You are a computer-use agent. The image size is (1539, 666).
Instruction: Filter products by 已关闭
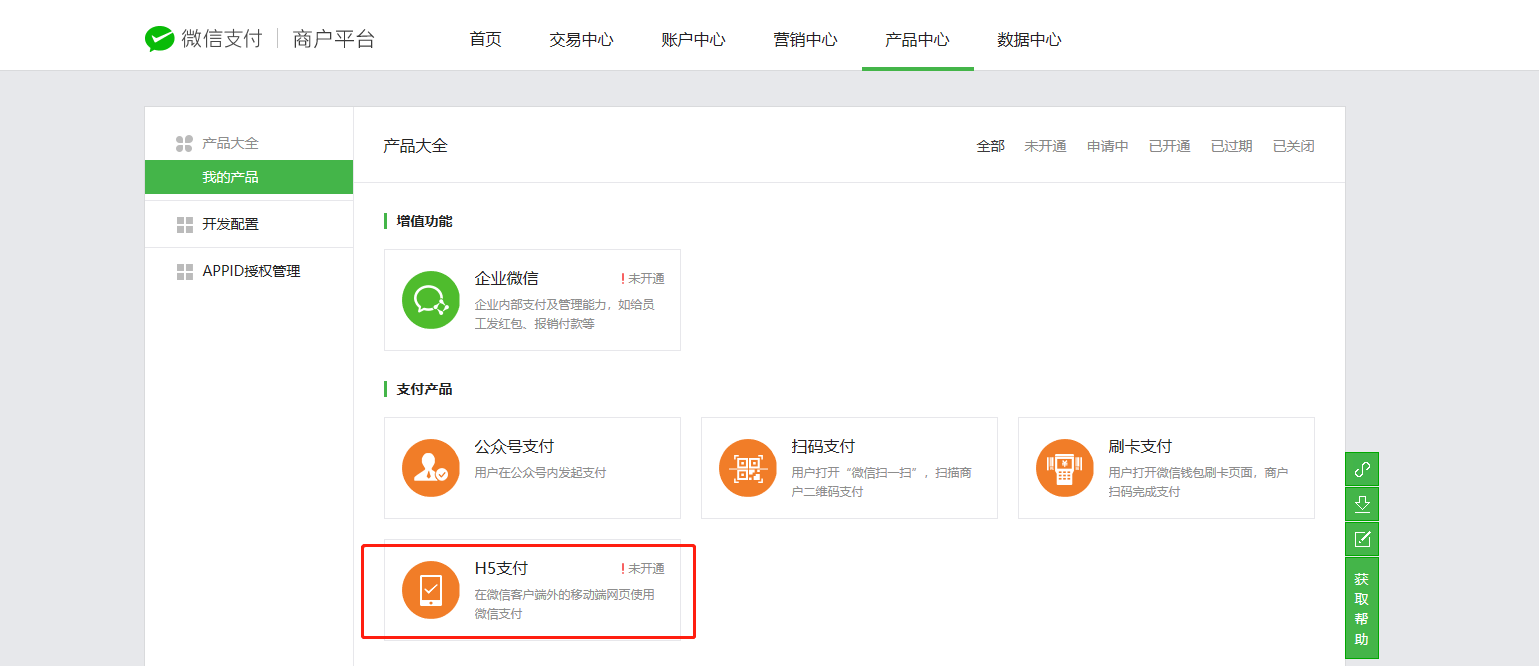(1293, 146)
